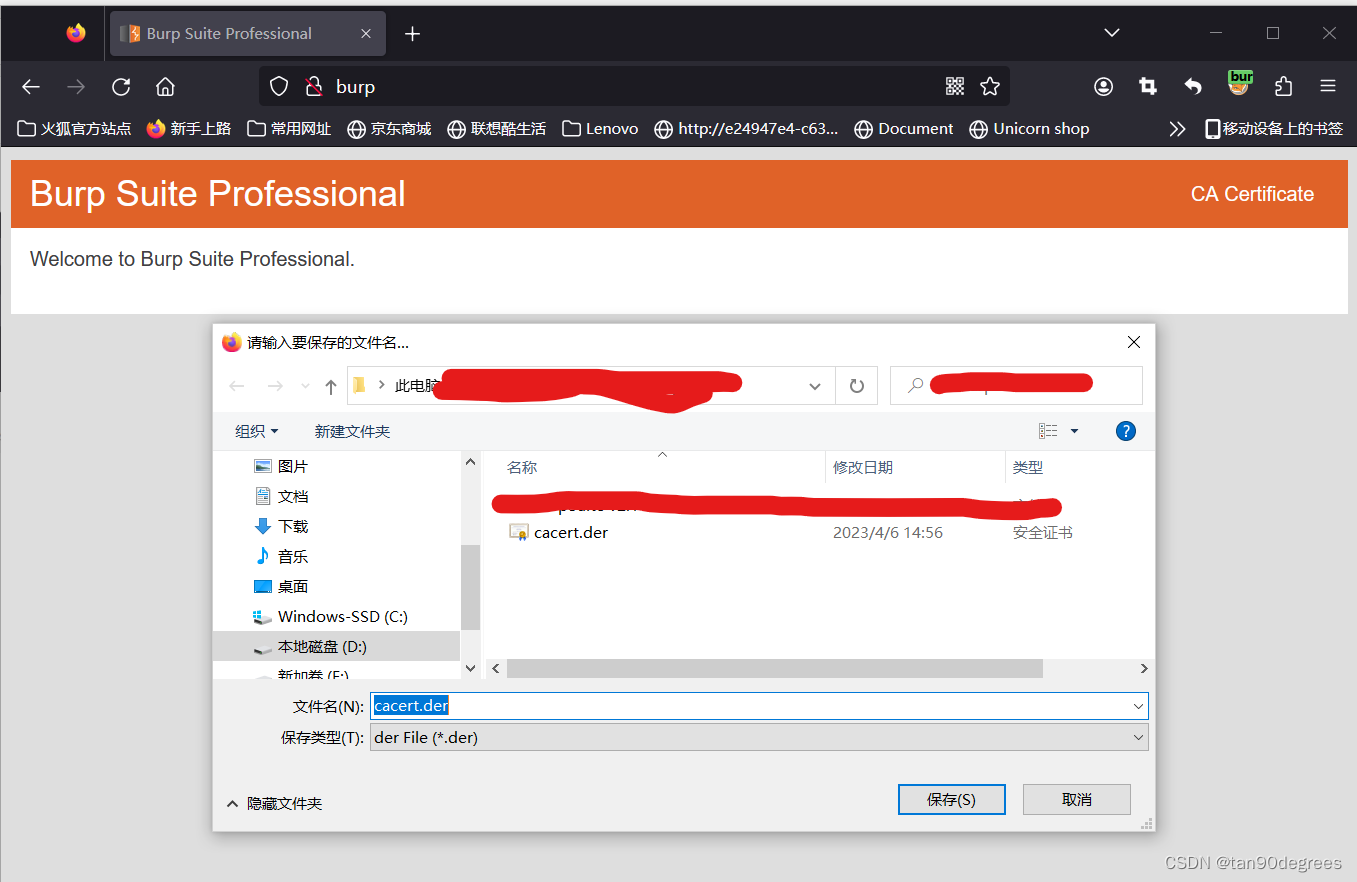Collapse folders with 隐藏文件夹
The width and height of the screenshot is (1357, 882).
pos(275,803)
